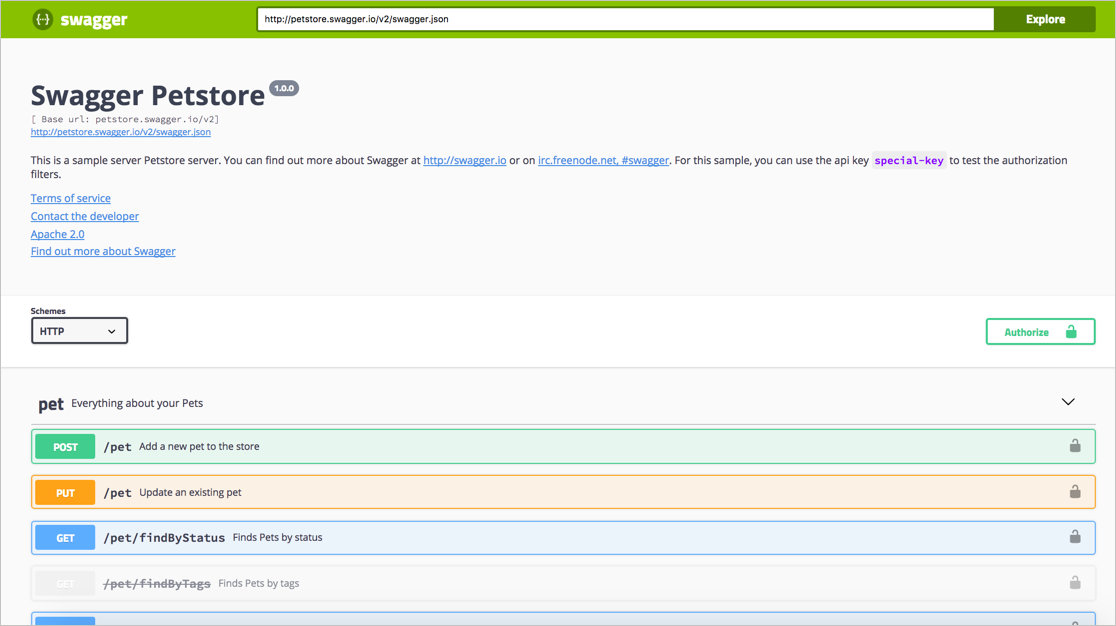
Task: Click the Explore button
Action: point(1044,18)
